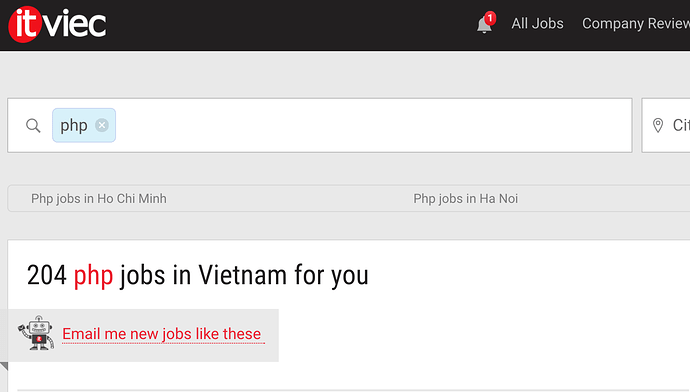Open the All Jobs menu
Viewport: 690px width, 392px height.
(537, 23)
